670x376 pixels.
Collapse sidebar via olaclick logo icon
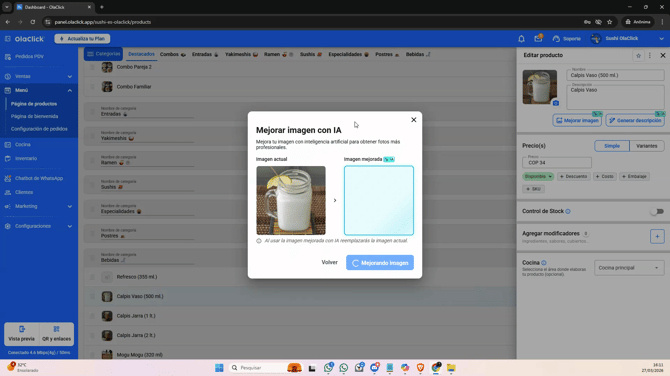tap(8, 39)
